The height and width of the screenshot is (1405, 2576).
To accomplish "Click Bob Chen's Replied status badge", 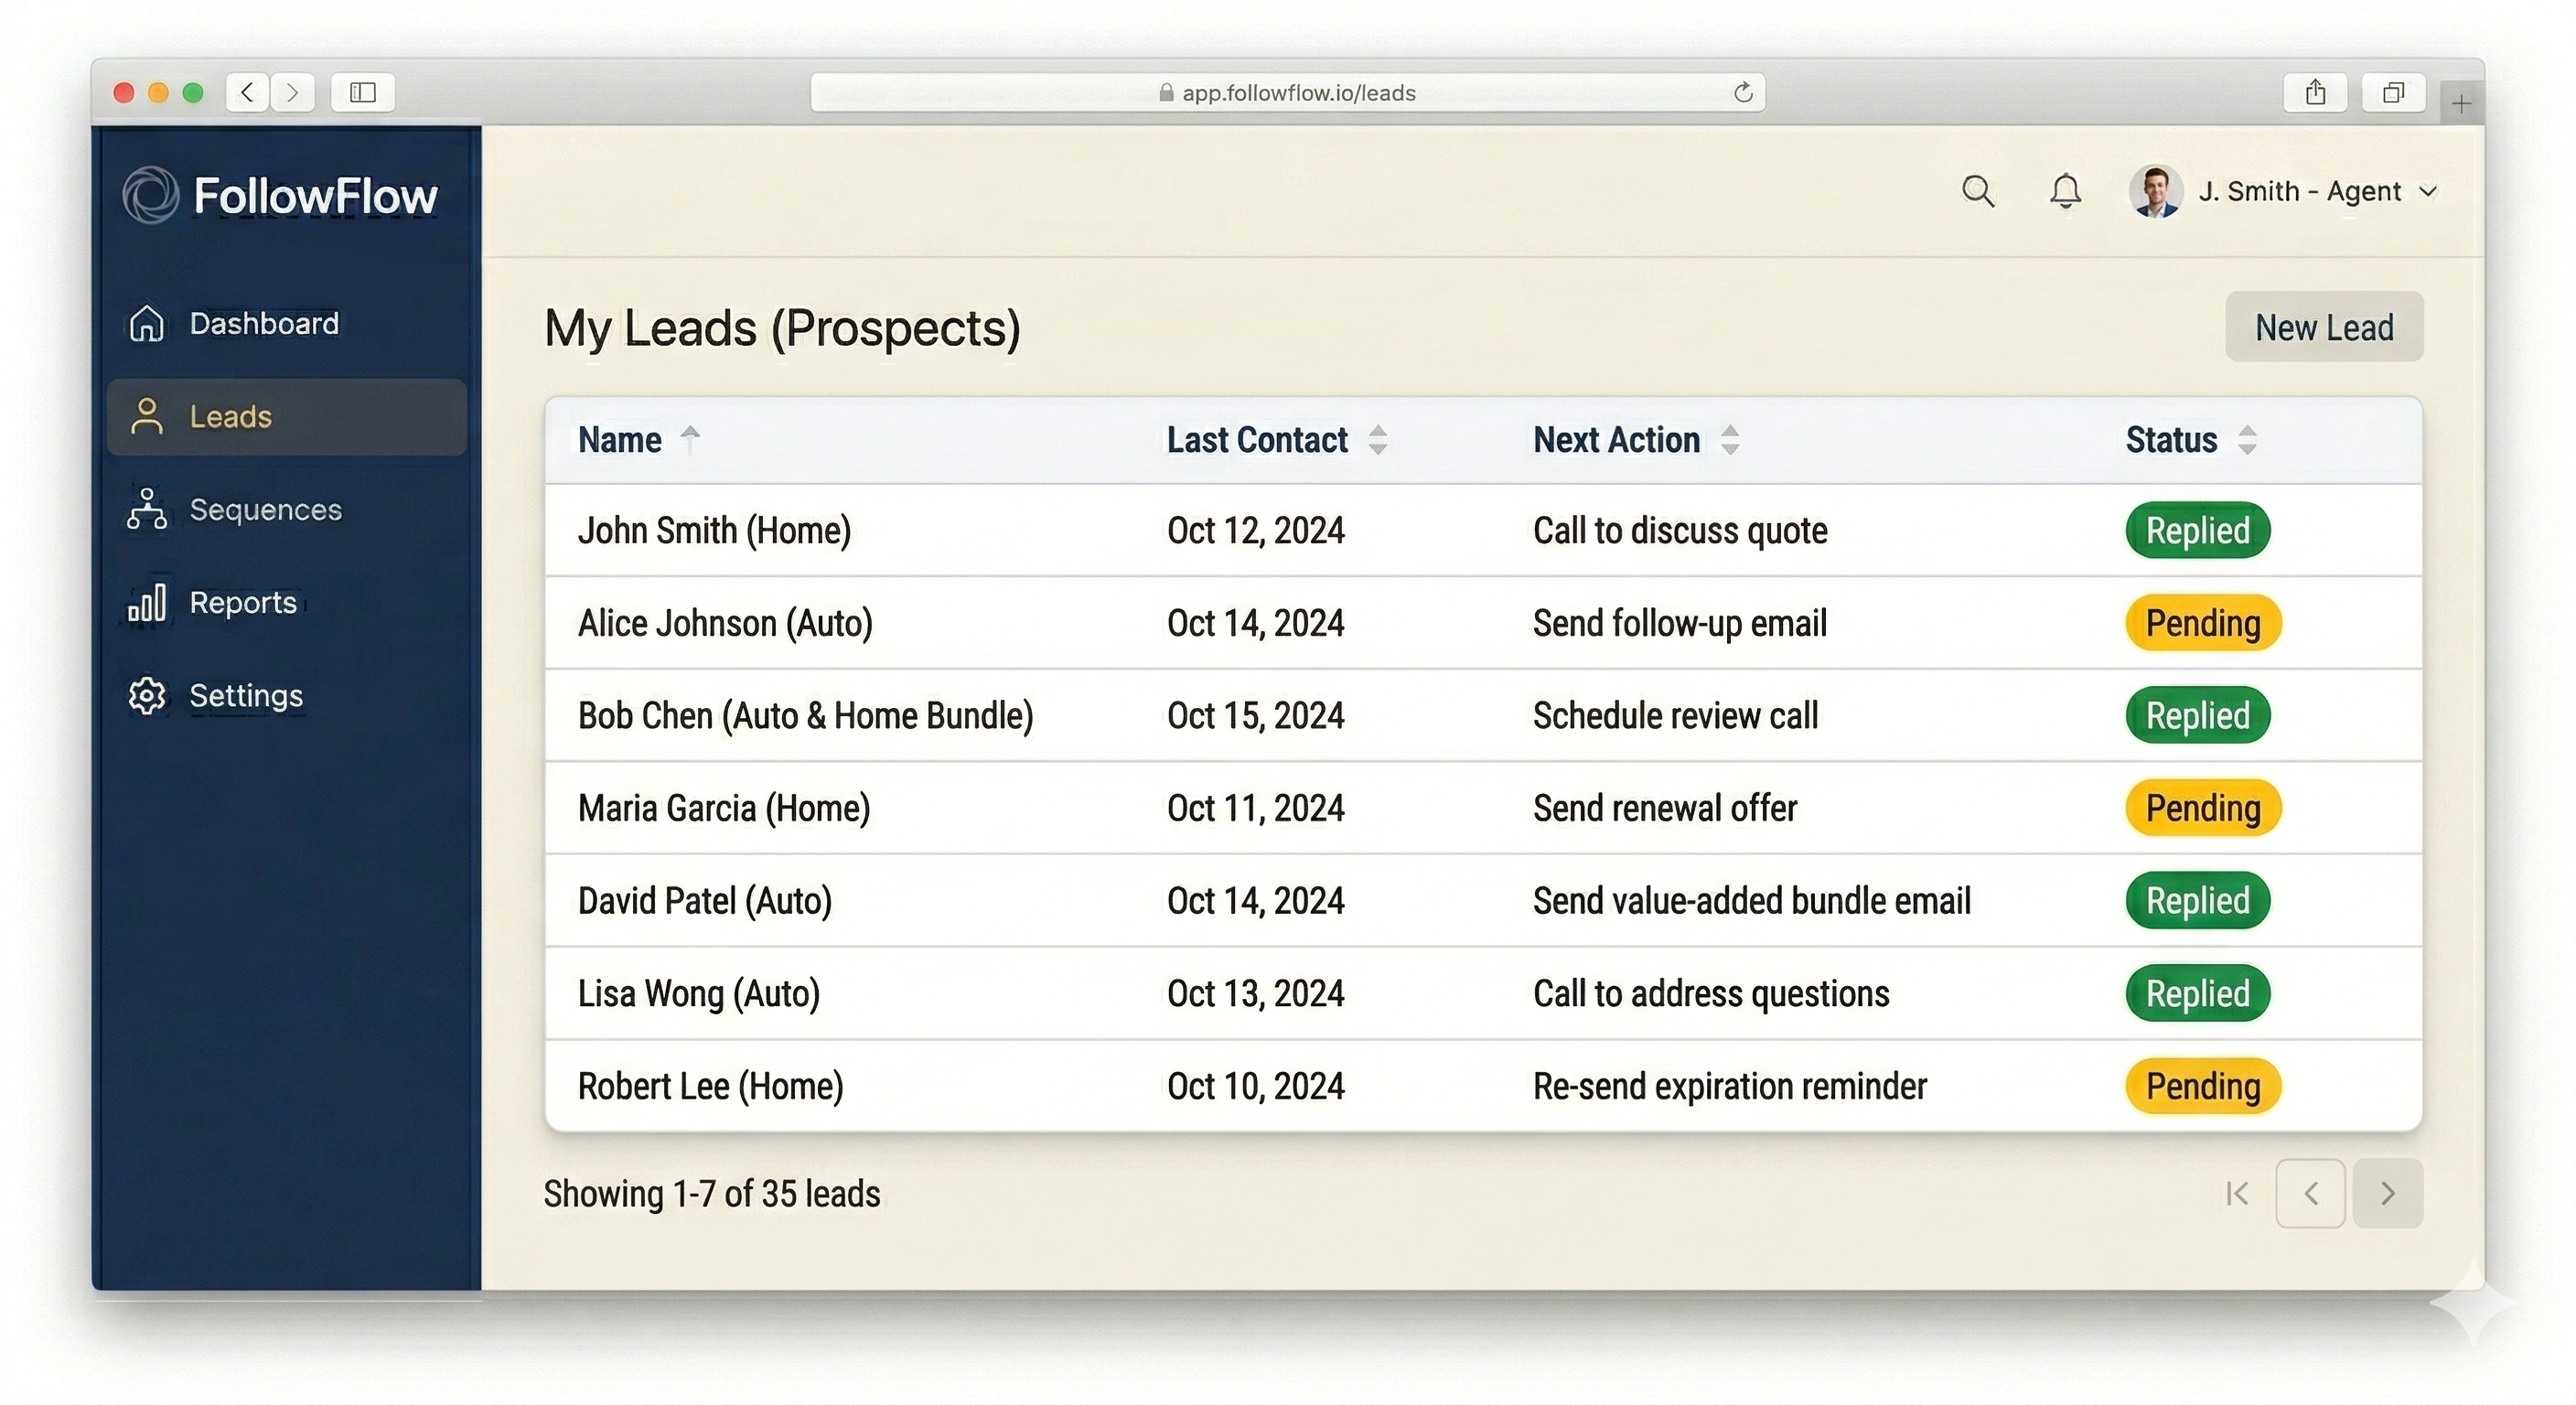I will coord(2197,716).
